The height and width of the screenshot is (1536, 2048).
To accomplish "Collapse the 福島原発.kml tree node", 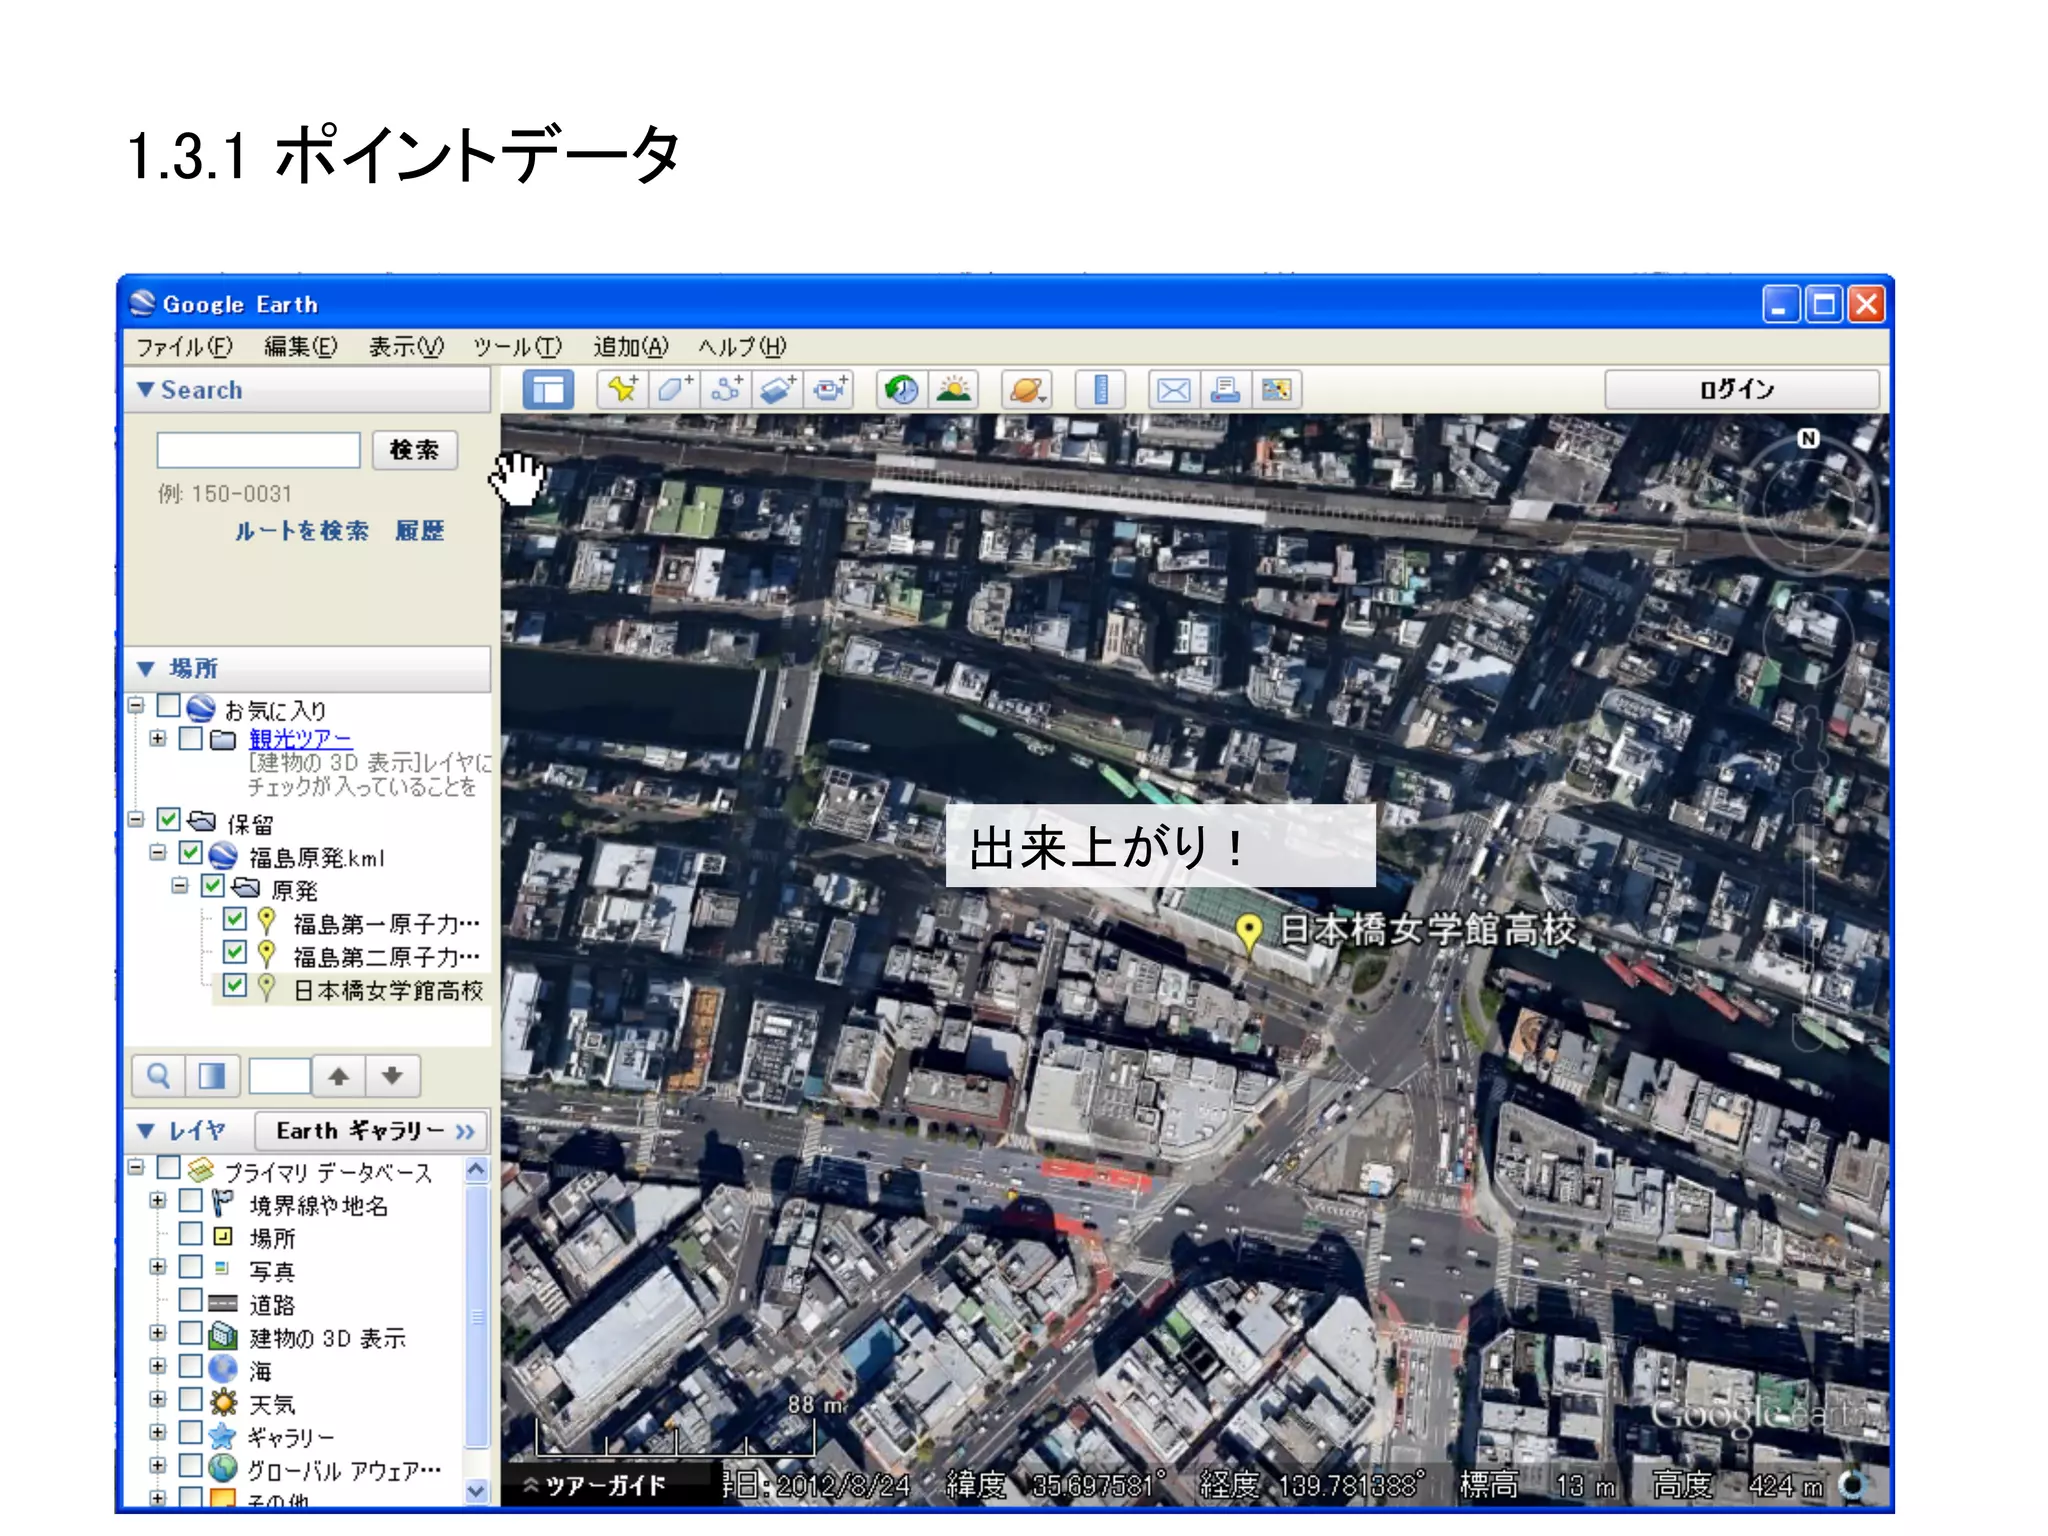I will click(x=157, y=853).
